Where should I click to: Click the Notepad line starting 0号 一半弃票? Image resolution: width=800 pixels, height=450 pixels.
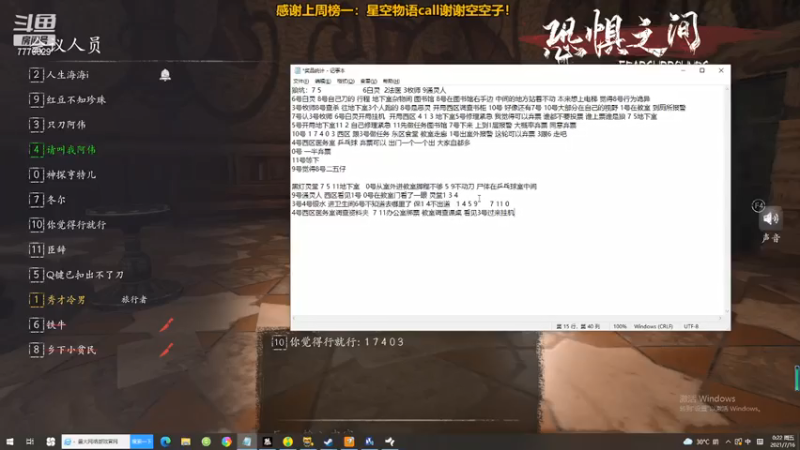pos(311,152)
